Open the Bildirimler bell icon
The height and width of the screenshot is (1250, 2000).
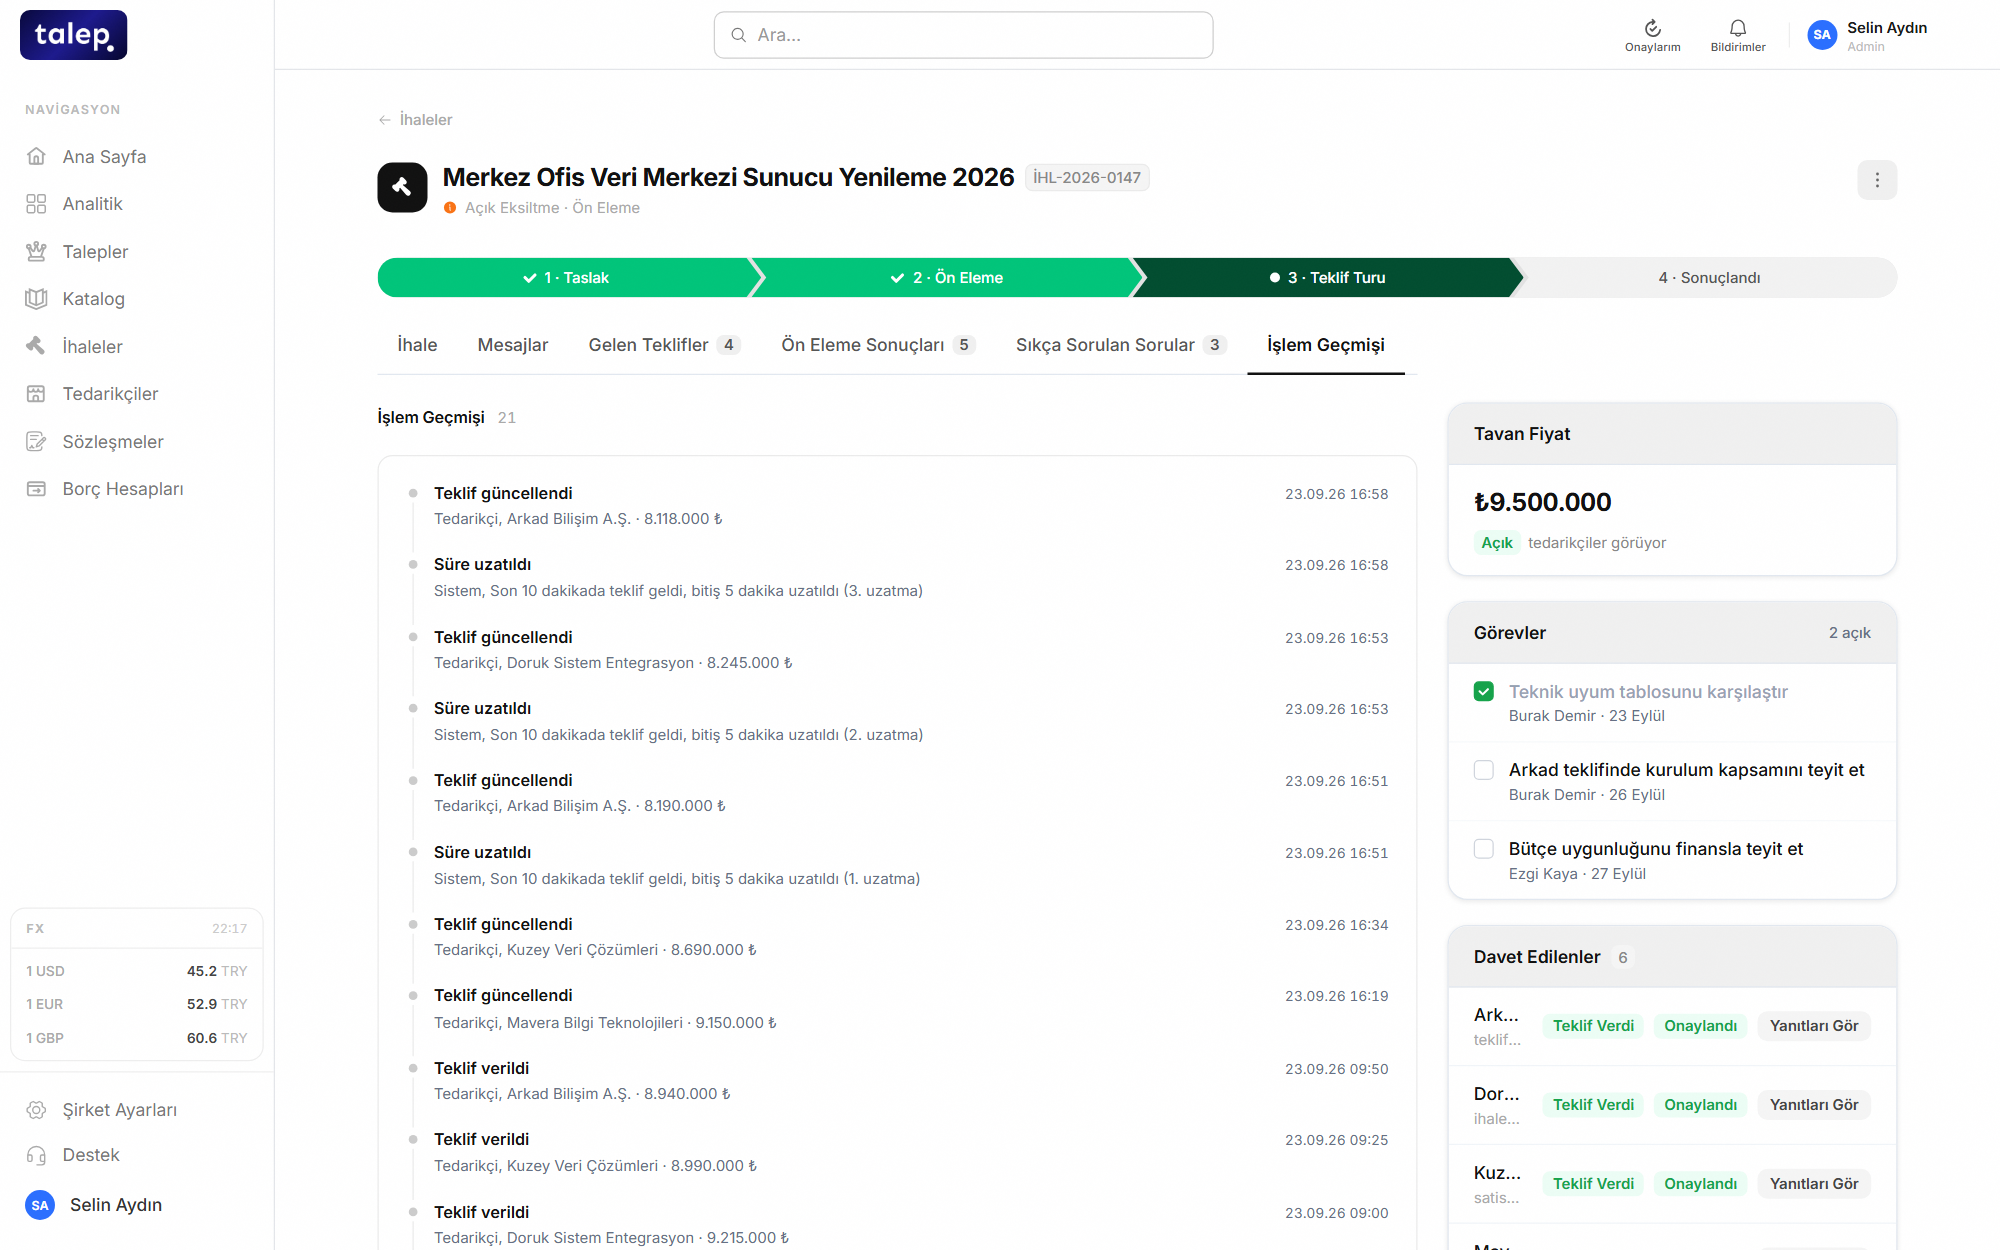click(x=1738, y=28)
